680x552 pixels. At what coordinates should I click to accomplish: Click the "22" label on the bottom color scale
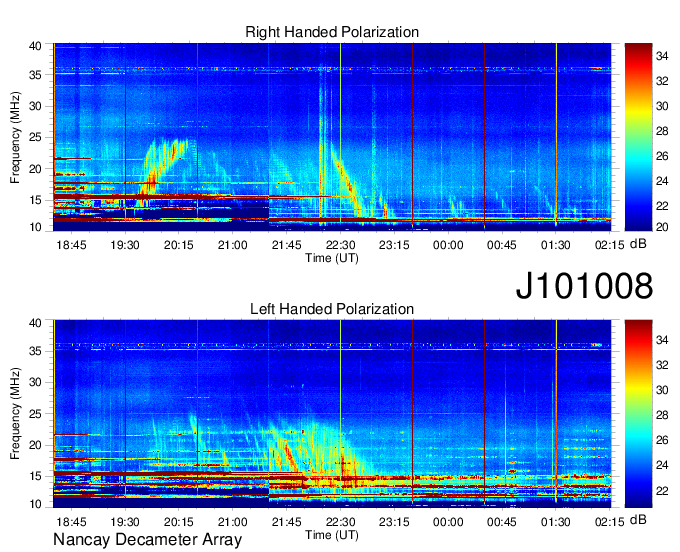pyautogui.click(x=662, y=491)
